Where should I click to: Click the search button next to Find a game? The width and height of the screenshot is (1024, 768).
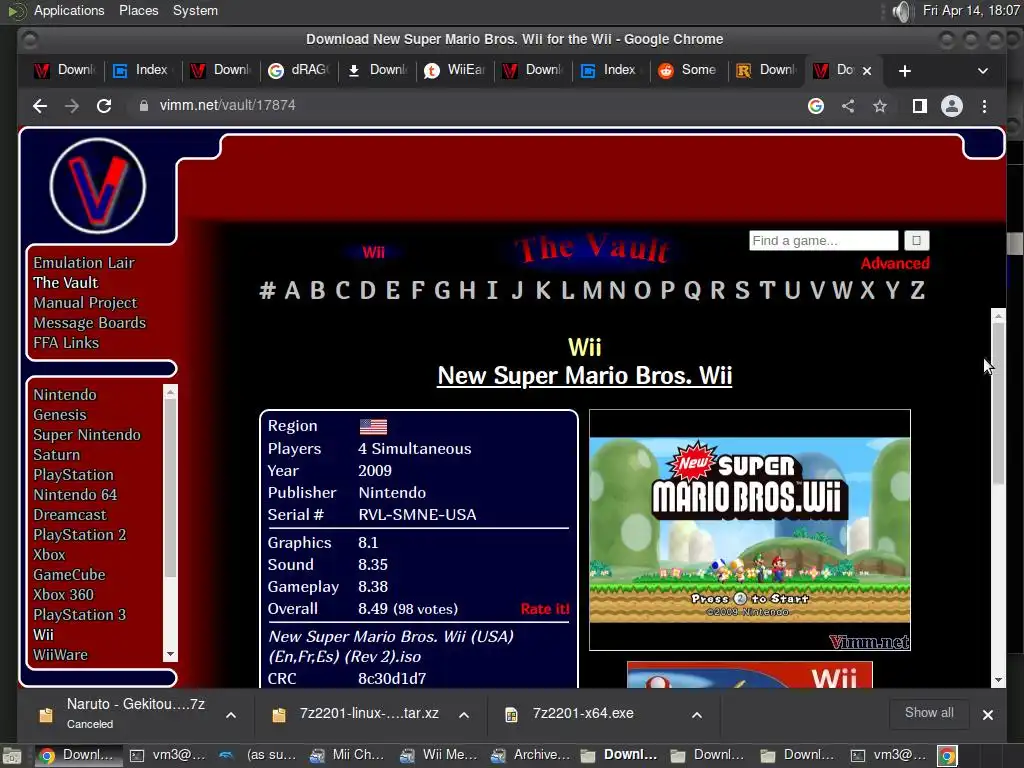pyautogui.click(x=916, y=240)
